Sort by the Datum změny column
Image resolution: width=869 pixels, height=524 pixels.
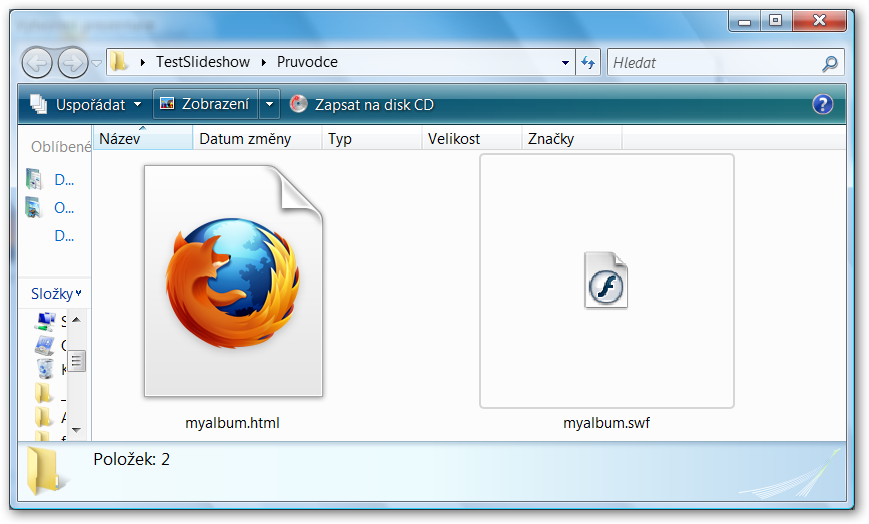(x=257, y=138)
